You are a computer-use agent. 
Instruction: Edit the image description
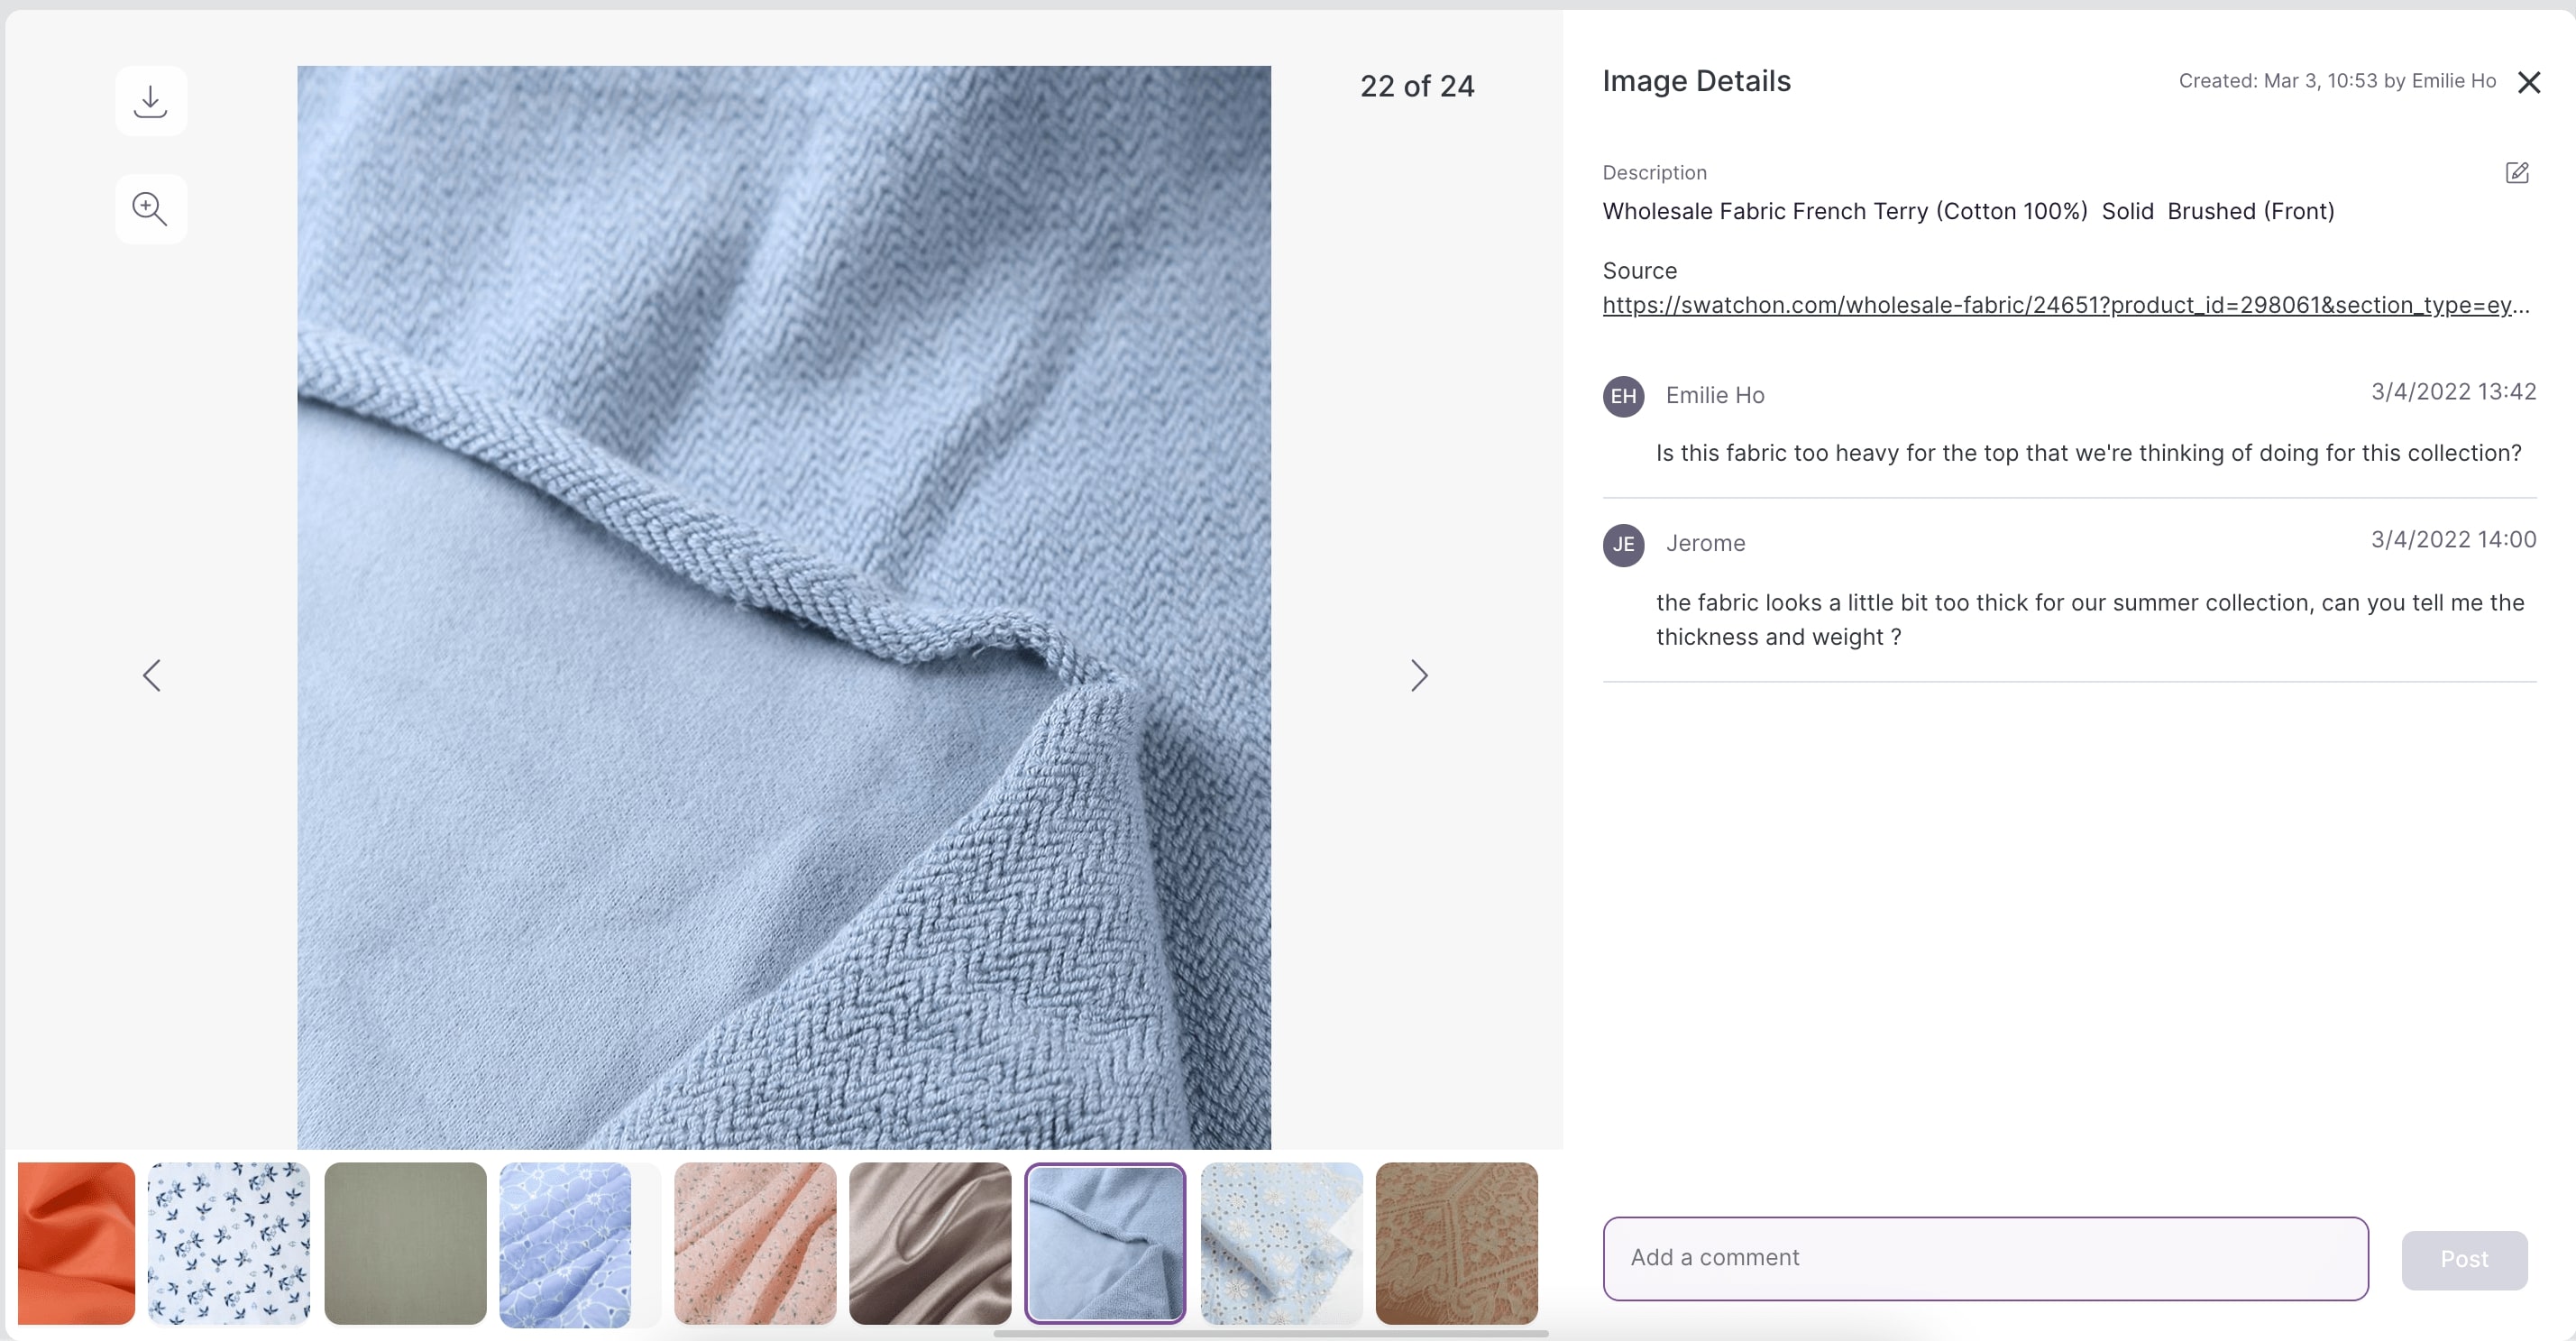pos(2517,173)
